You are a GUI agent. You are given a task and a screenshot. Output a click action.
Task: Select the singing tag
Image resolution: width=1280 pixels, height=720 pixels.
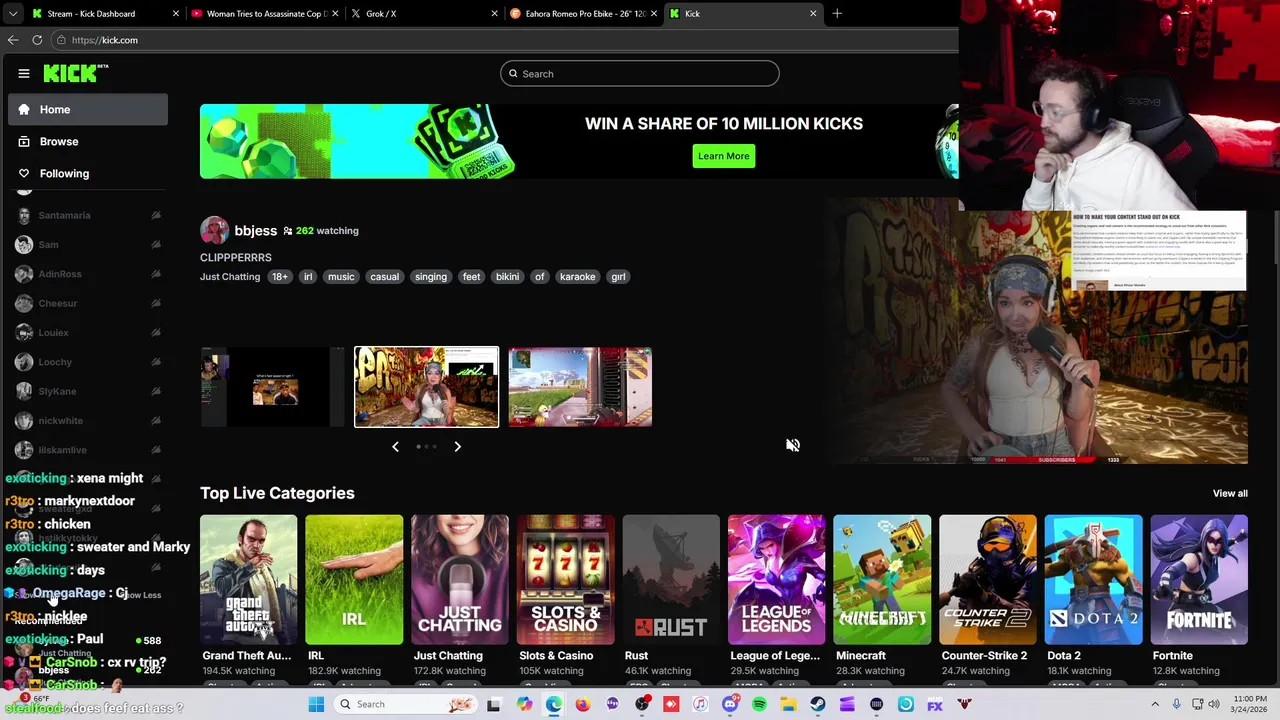[431, 277]
